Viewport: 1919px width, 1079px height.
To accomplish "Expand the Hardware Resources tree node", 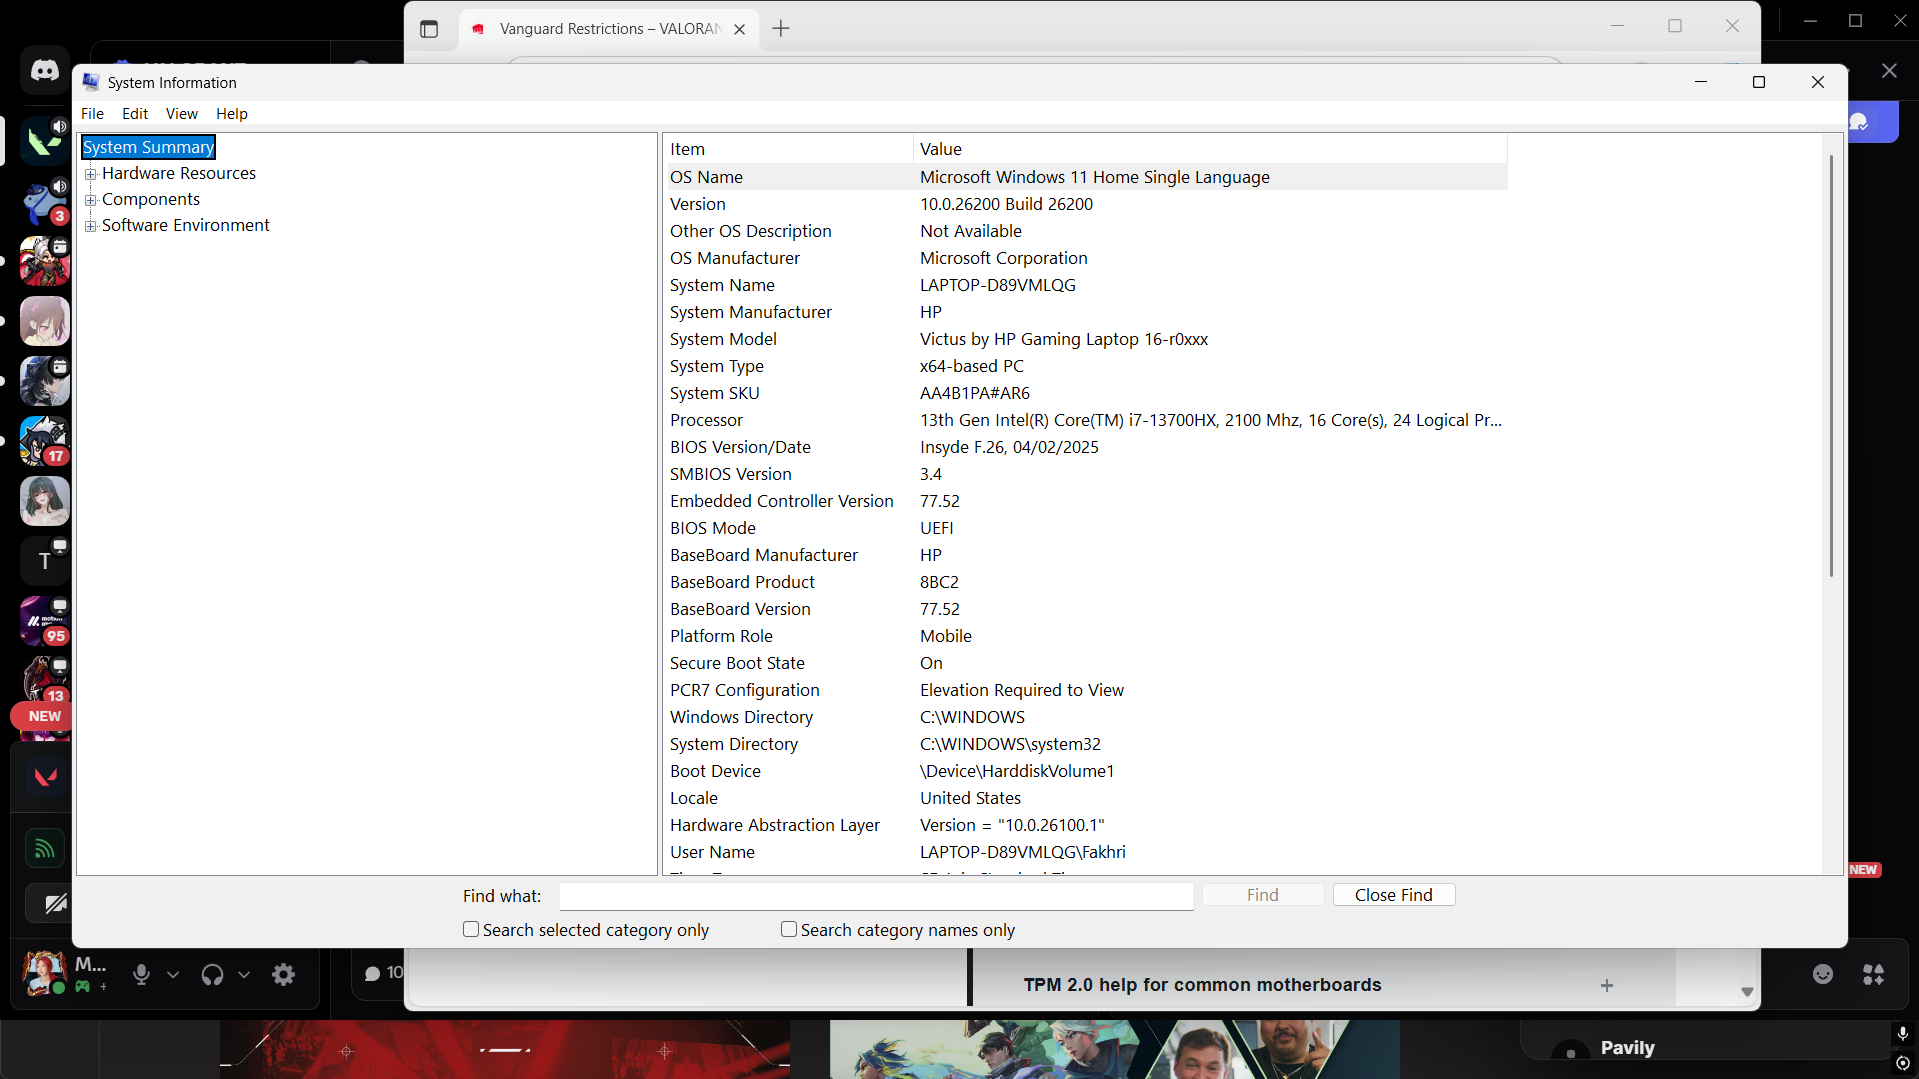I will pyautogui.click(x=91, y=174).
